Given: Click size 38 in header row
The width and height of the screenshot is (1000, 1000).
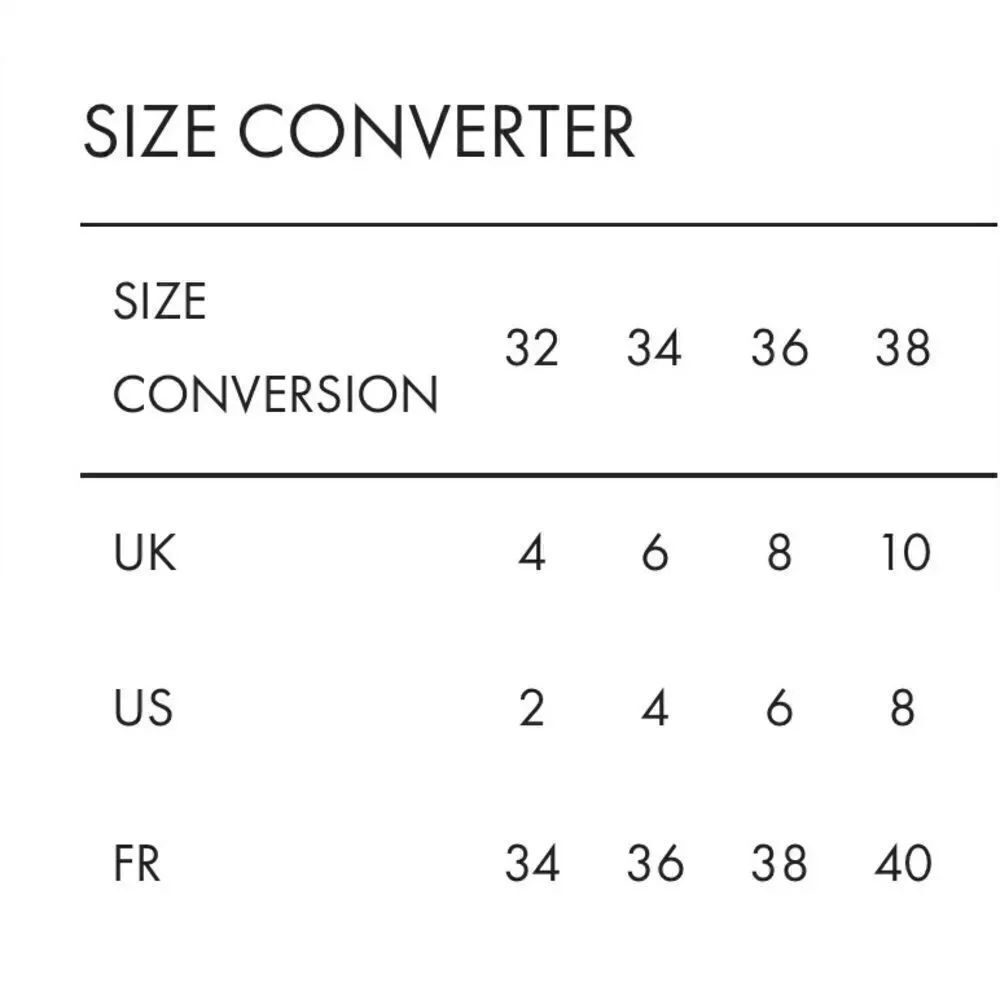Looking at the screenshot, I should tap(902, 348).
